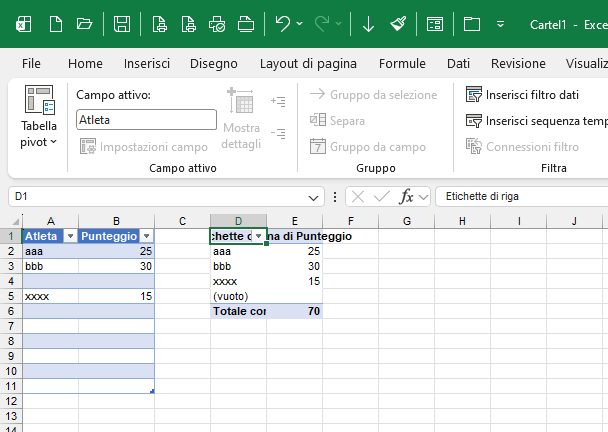Viewport: 608px width, 432px height.
Task: Open the Customize Quick Access Toolbar arrow
Action: tap(501, 24)
